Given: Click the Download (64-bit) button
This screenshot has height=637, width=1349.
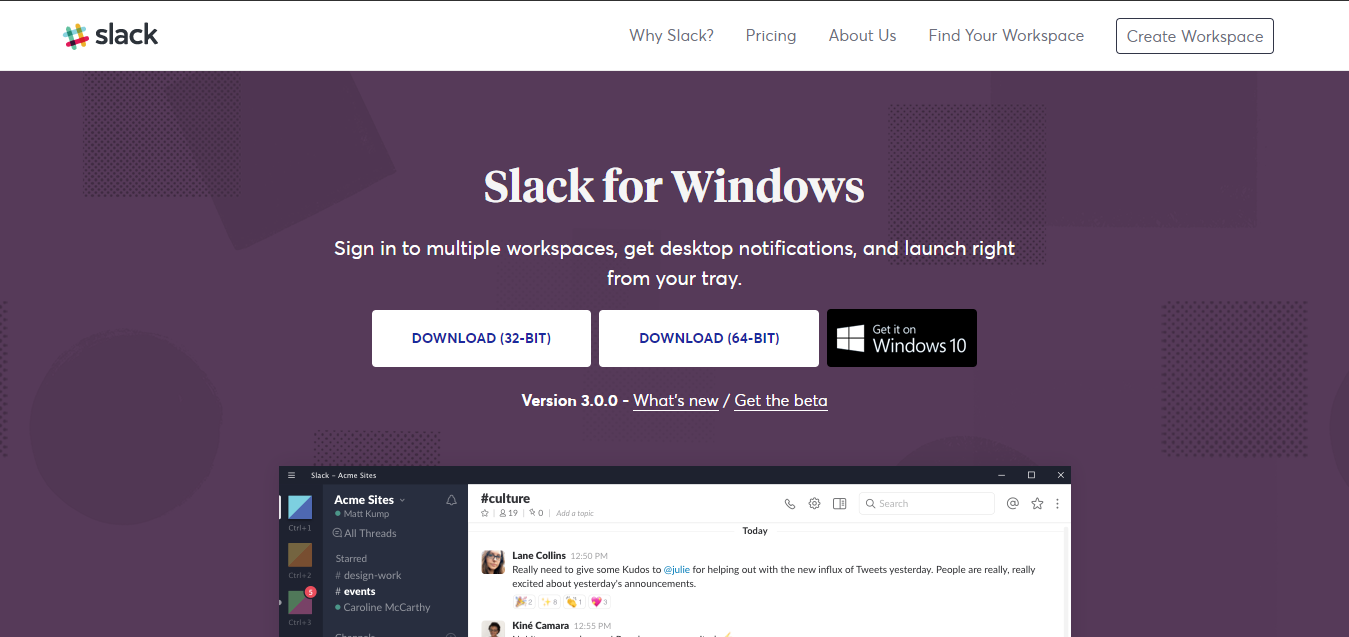Looking at the screenshot, I should pos(709,338).
